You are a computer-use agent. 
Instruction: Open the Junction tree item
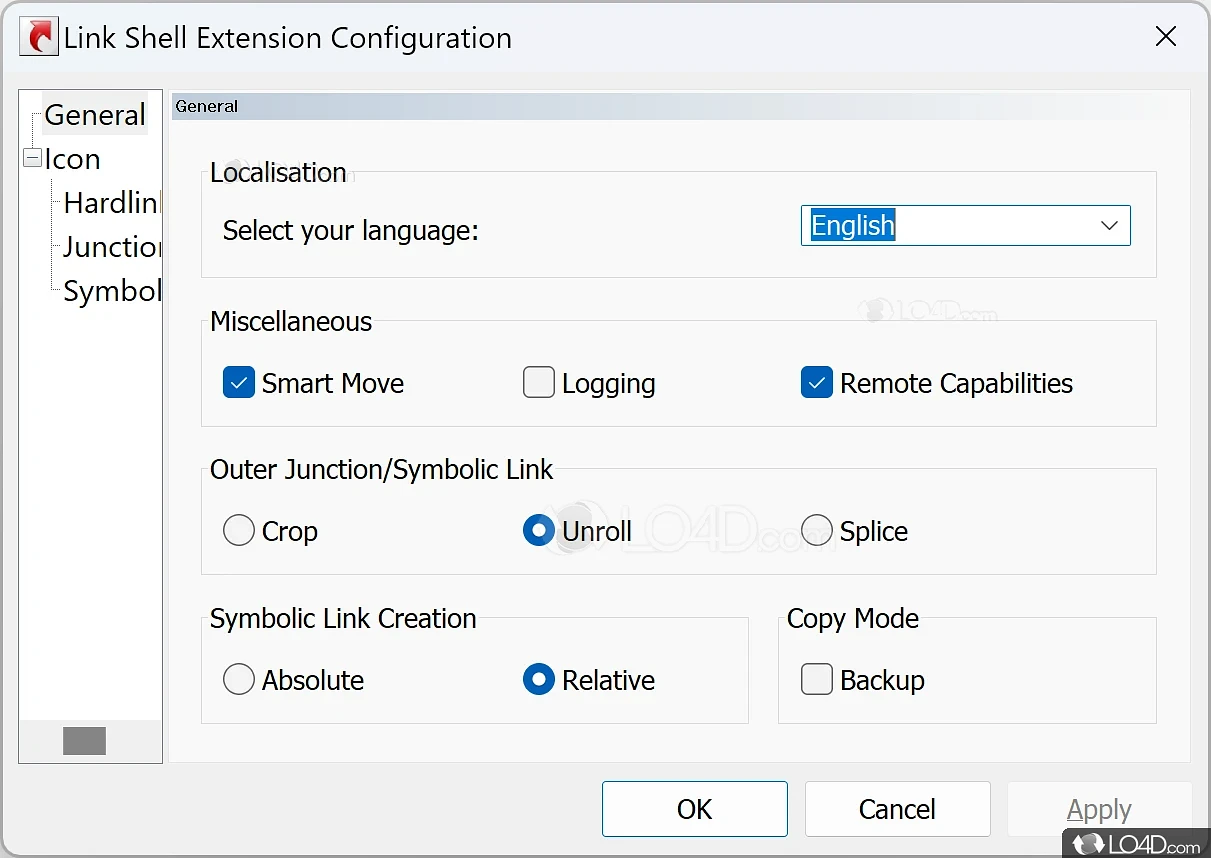(x=110, y=247)
